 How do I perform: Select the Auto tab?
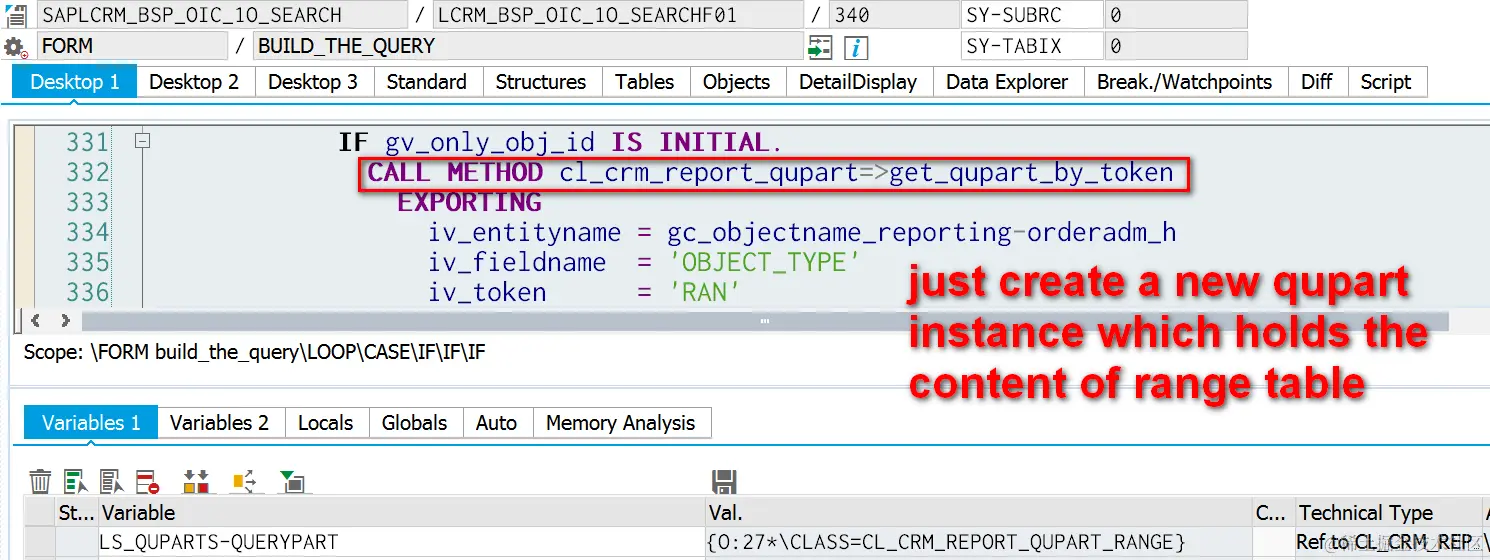pyautogui.click(x=497, y=423)
